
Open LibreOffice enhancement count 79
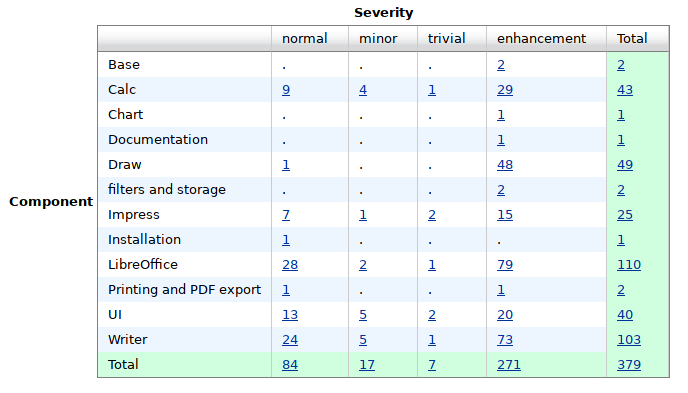[x=505, y=265]
